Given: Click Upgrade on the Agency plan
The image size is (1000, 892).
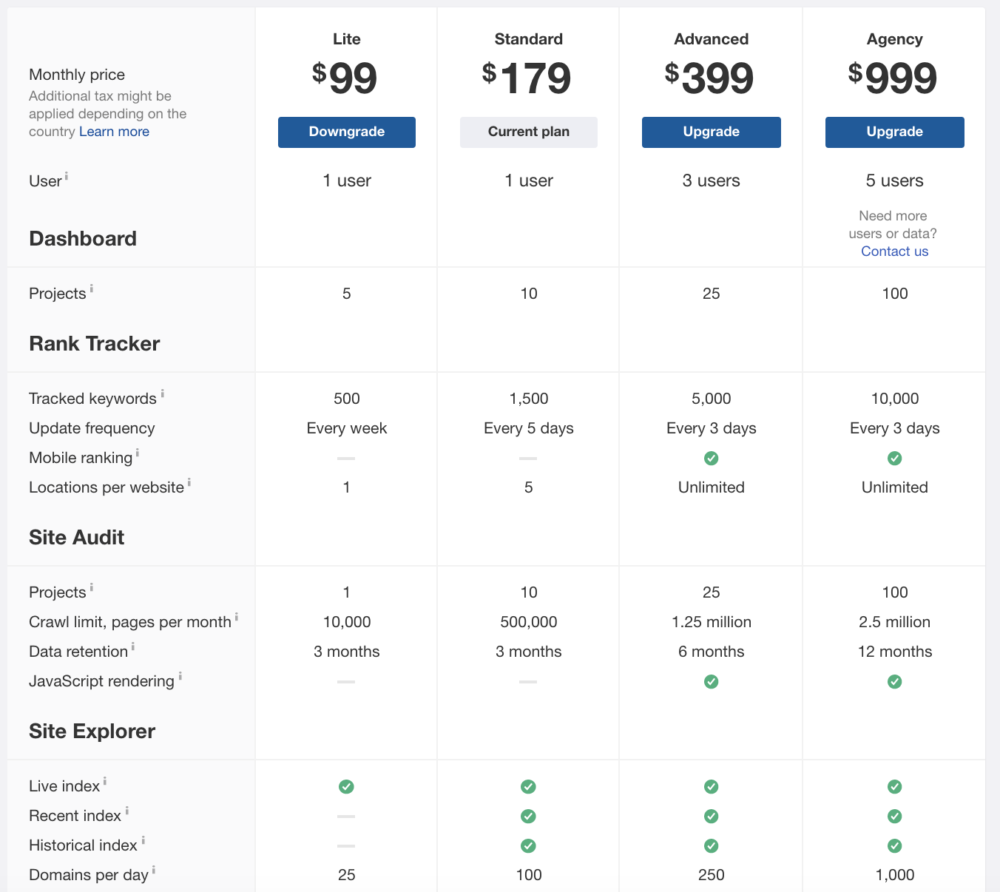Looking at the screenshot, I should 894,131.
